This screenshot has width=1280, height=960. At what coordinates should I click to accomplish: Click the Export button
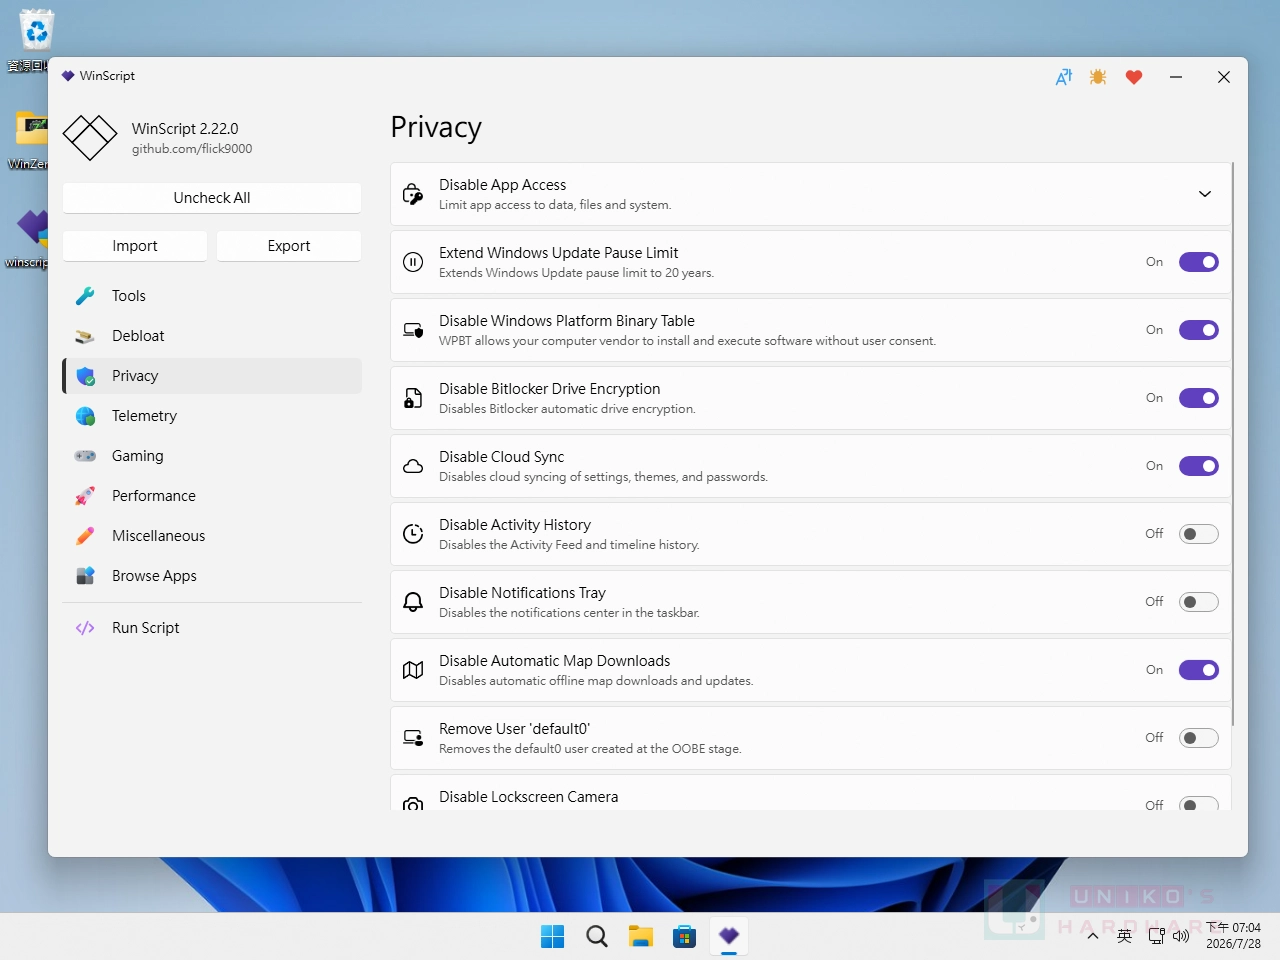(x=289, y=246)
